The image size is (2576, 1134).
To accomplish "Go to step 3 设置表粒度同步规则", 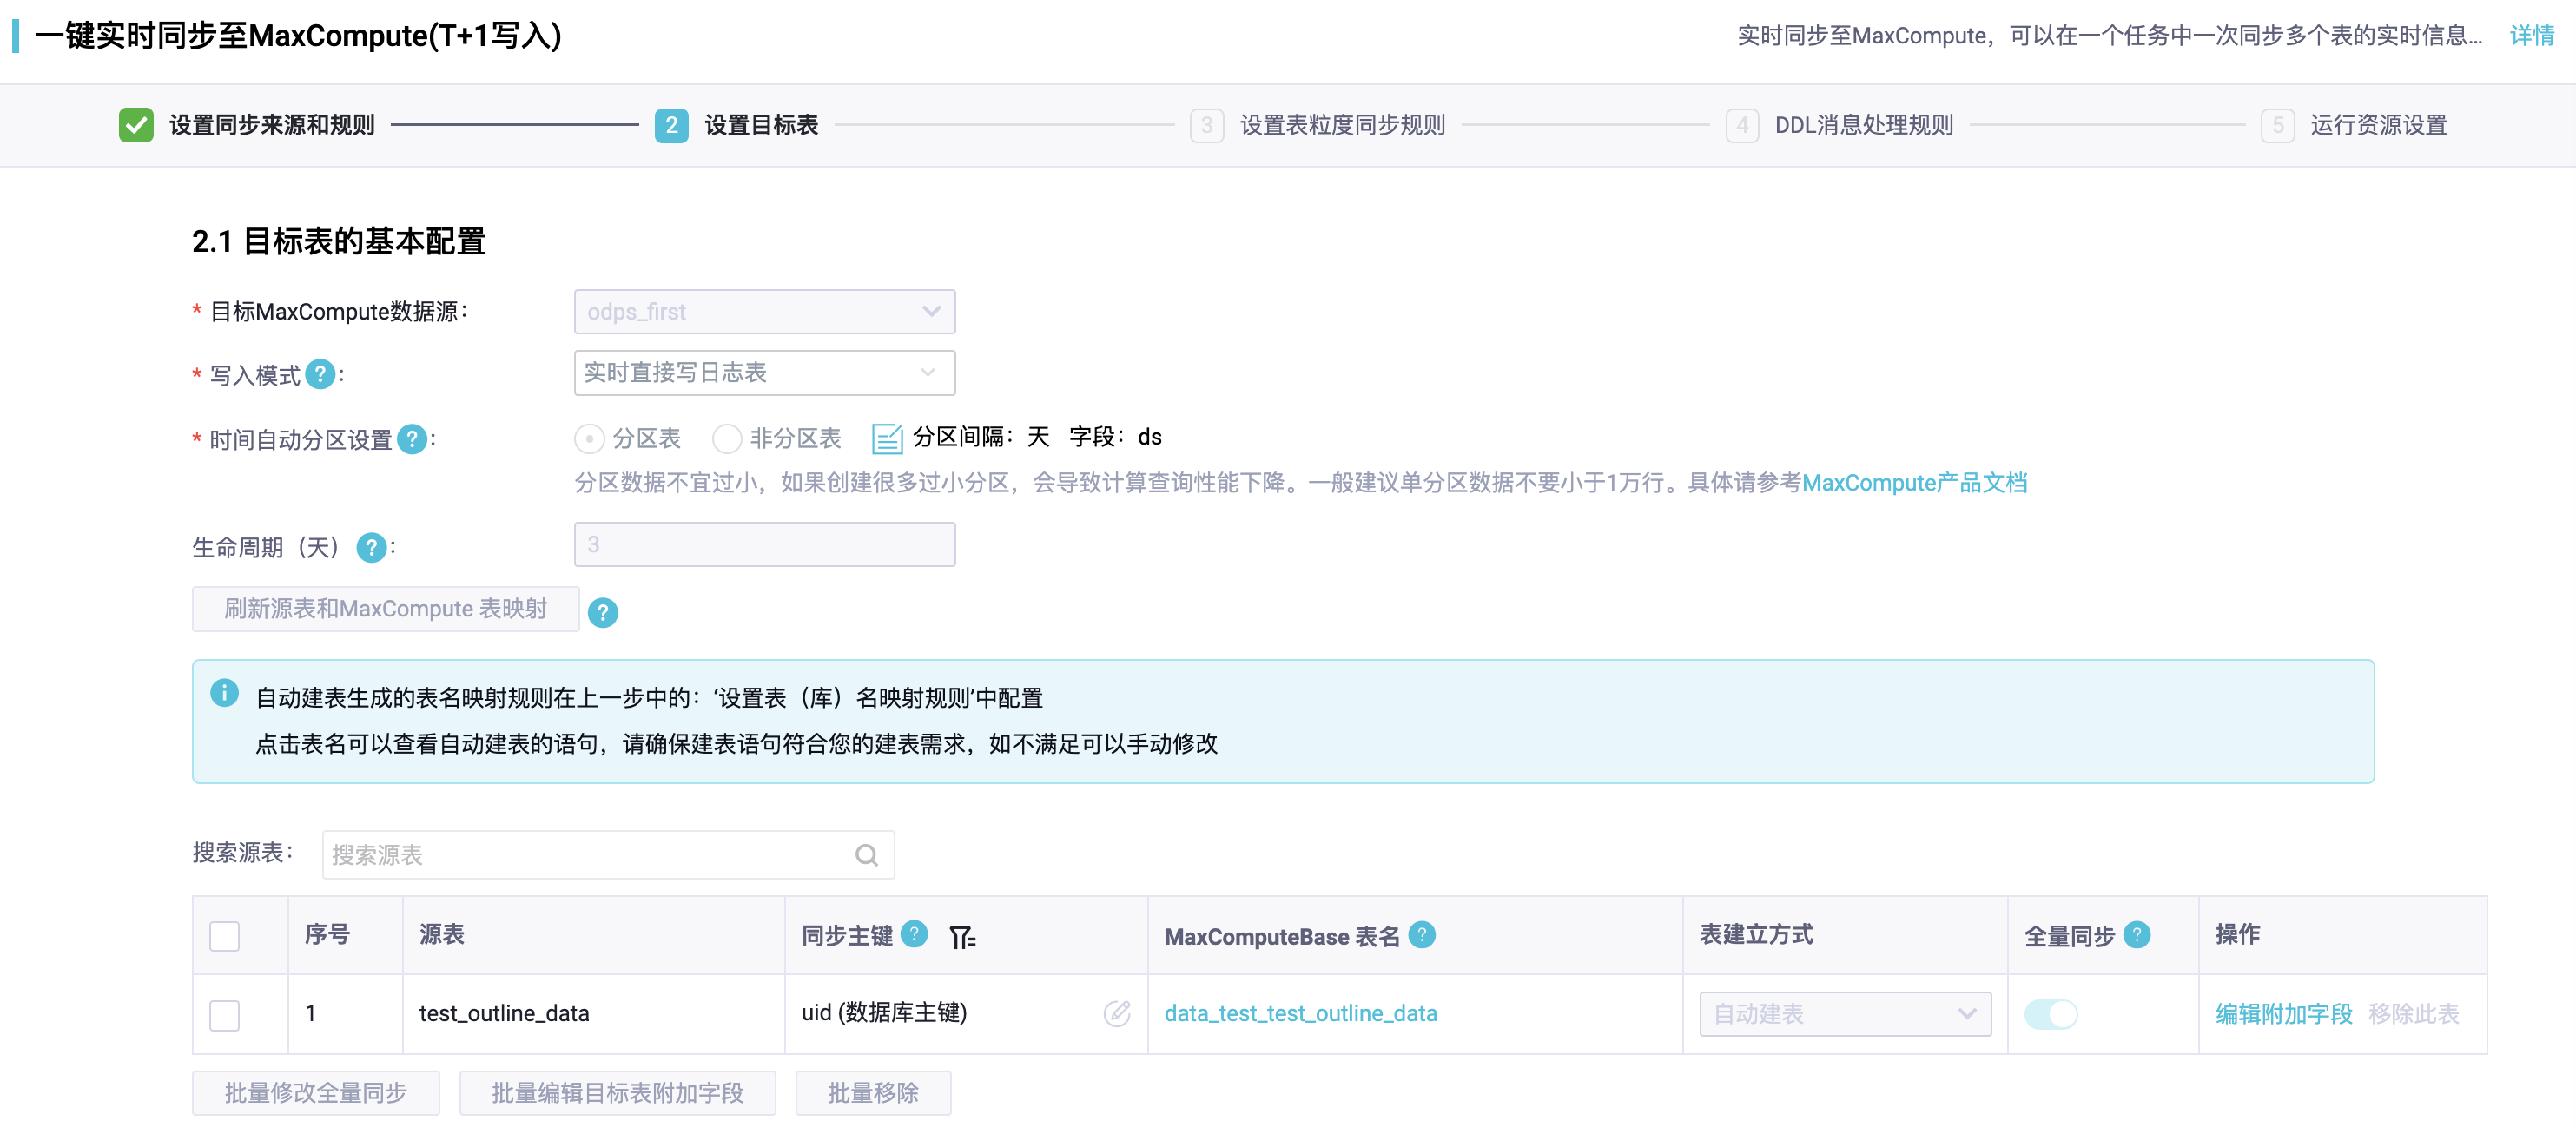I will coord(1341,125).
